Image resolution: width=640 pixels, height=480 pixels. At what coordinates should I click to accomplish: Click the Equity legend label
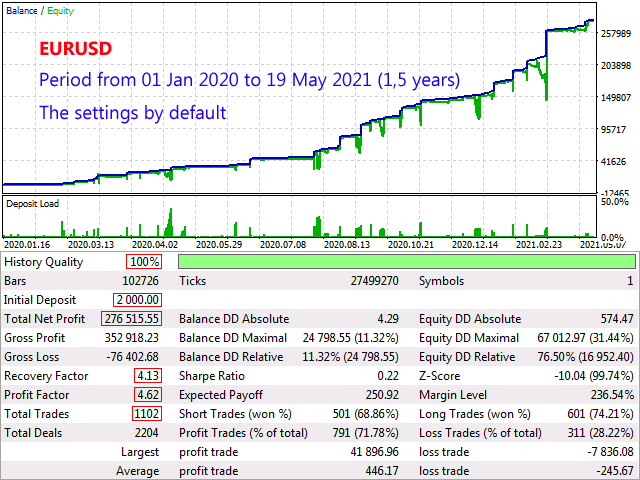pos(60,11)
